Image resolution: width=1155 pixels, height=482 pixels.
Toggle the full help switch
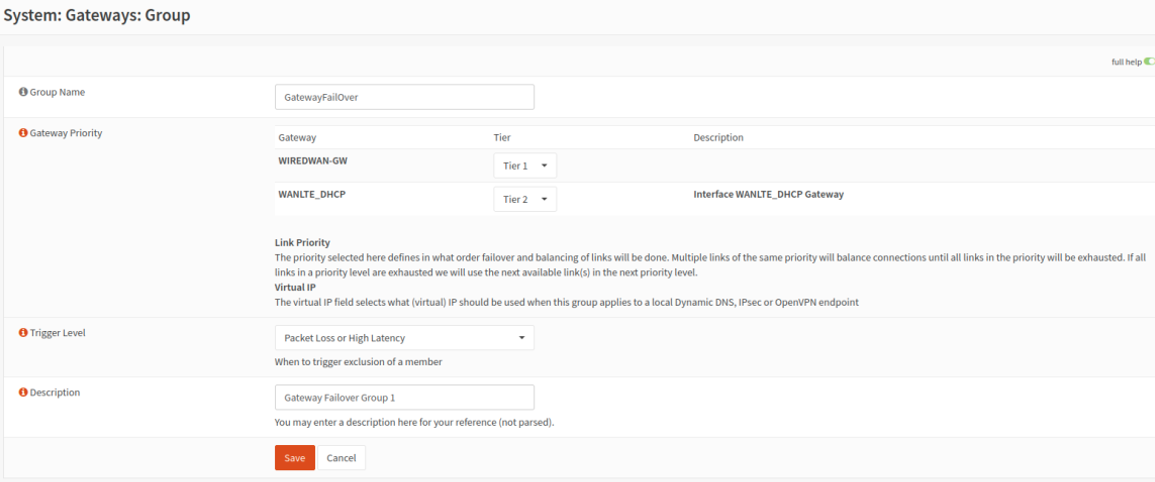coord(1148,62)
